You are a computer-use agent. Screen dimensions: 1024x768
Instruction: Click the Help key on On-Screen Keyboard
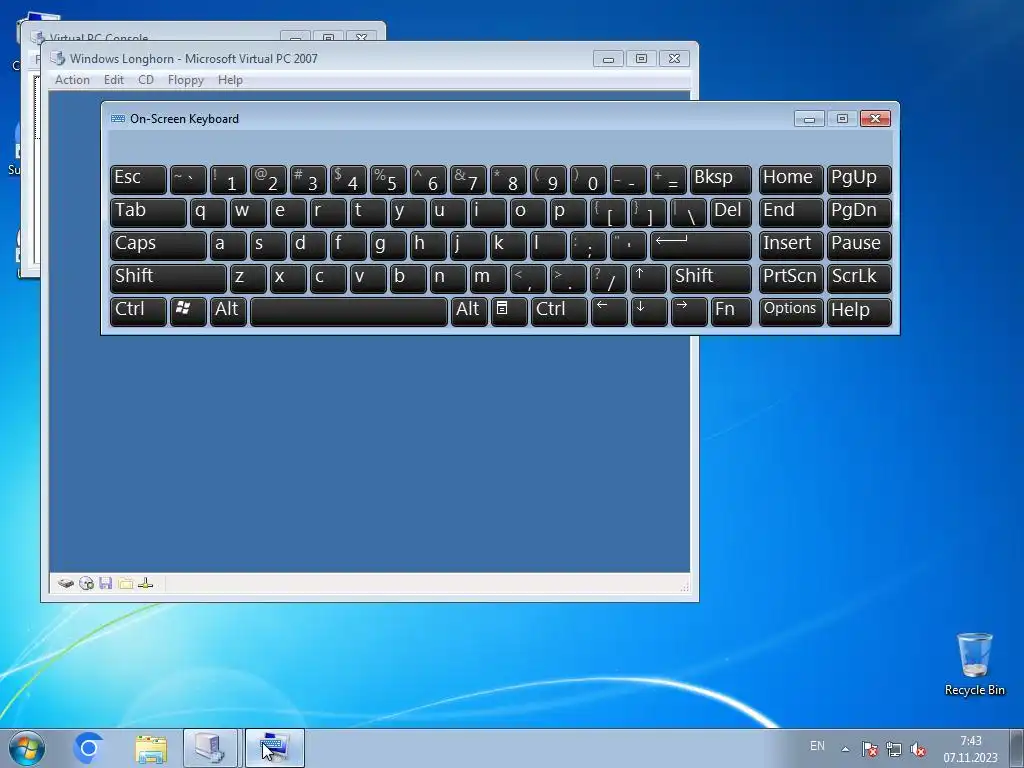click(x=859, y=311)
